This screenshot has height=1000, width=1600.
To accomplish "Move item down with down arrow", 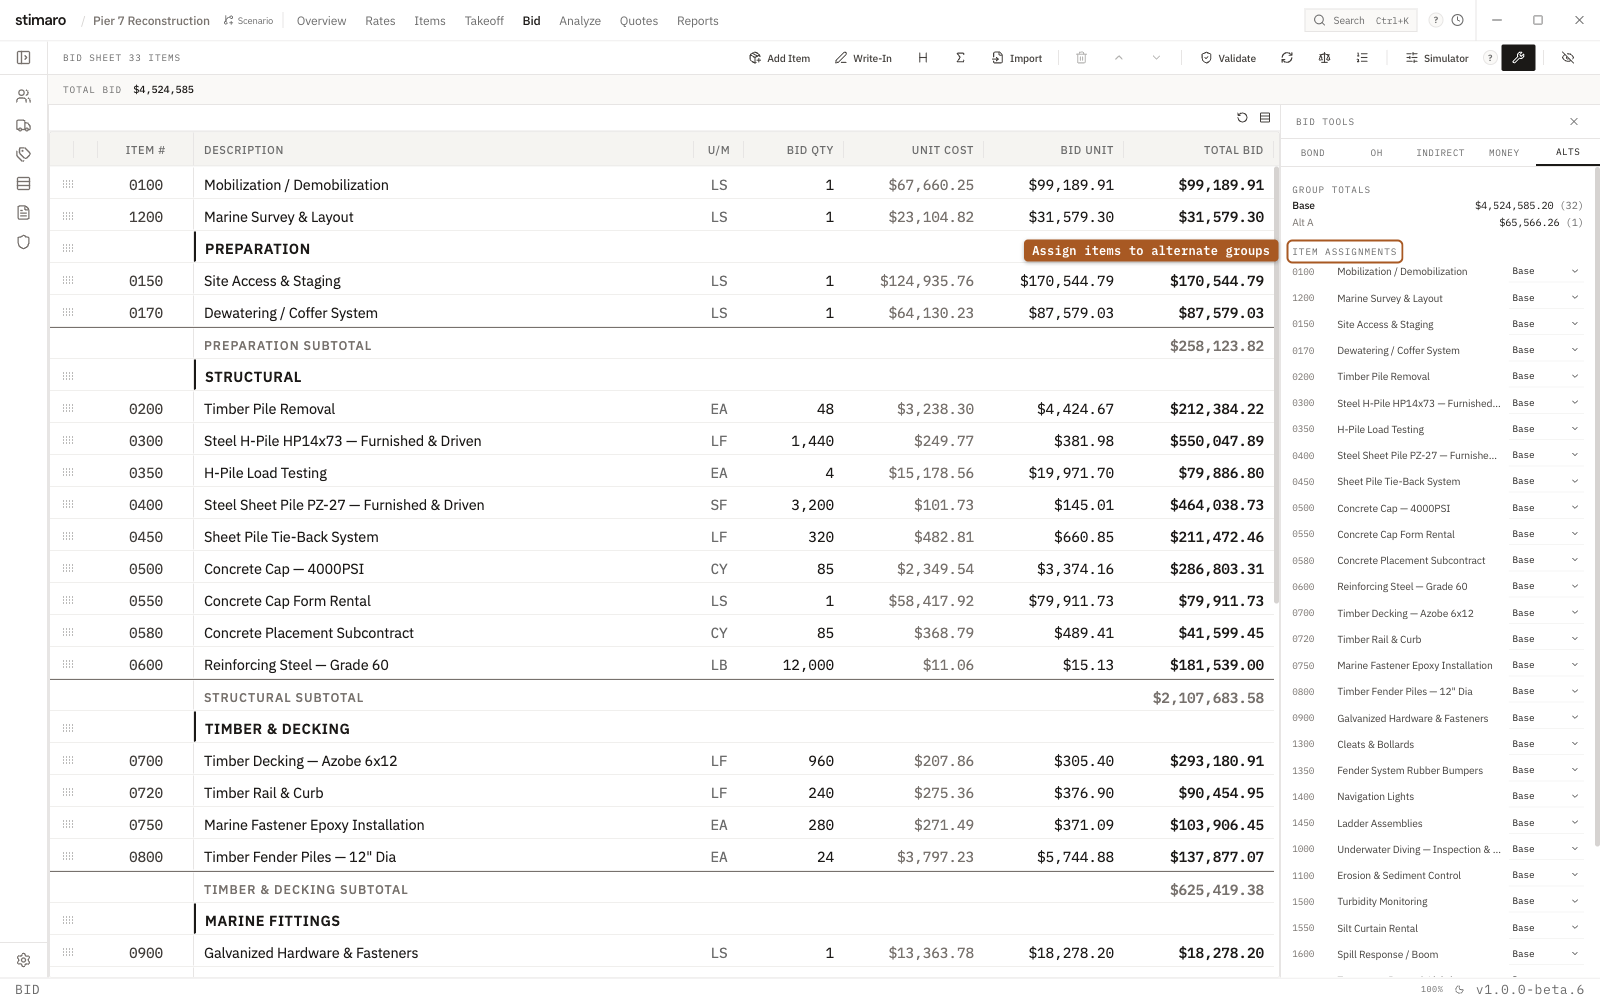I will pos(1156,58).
